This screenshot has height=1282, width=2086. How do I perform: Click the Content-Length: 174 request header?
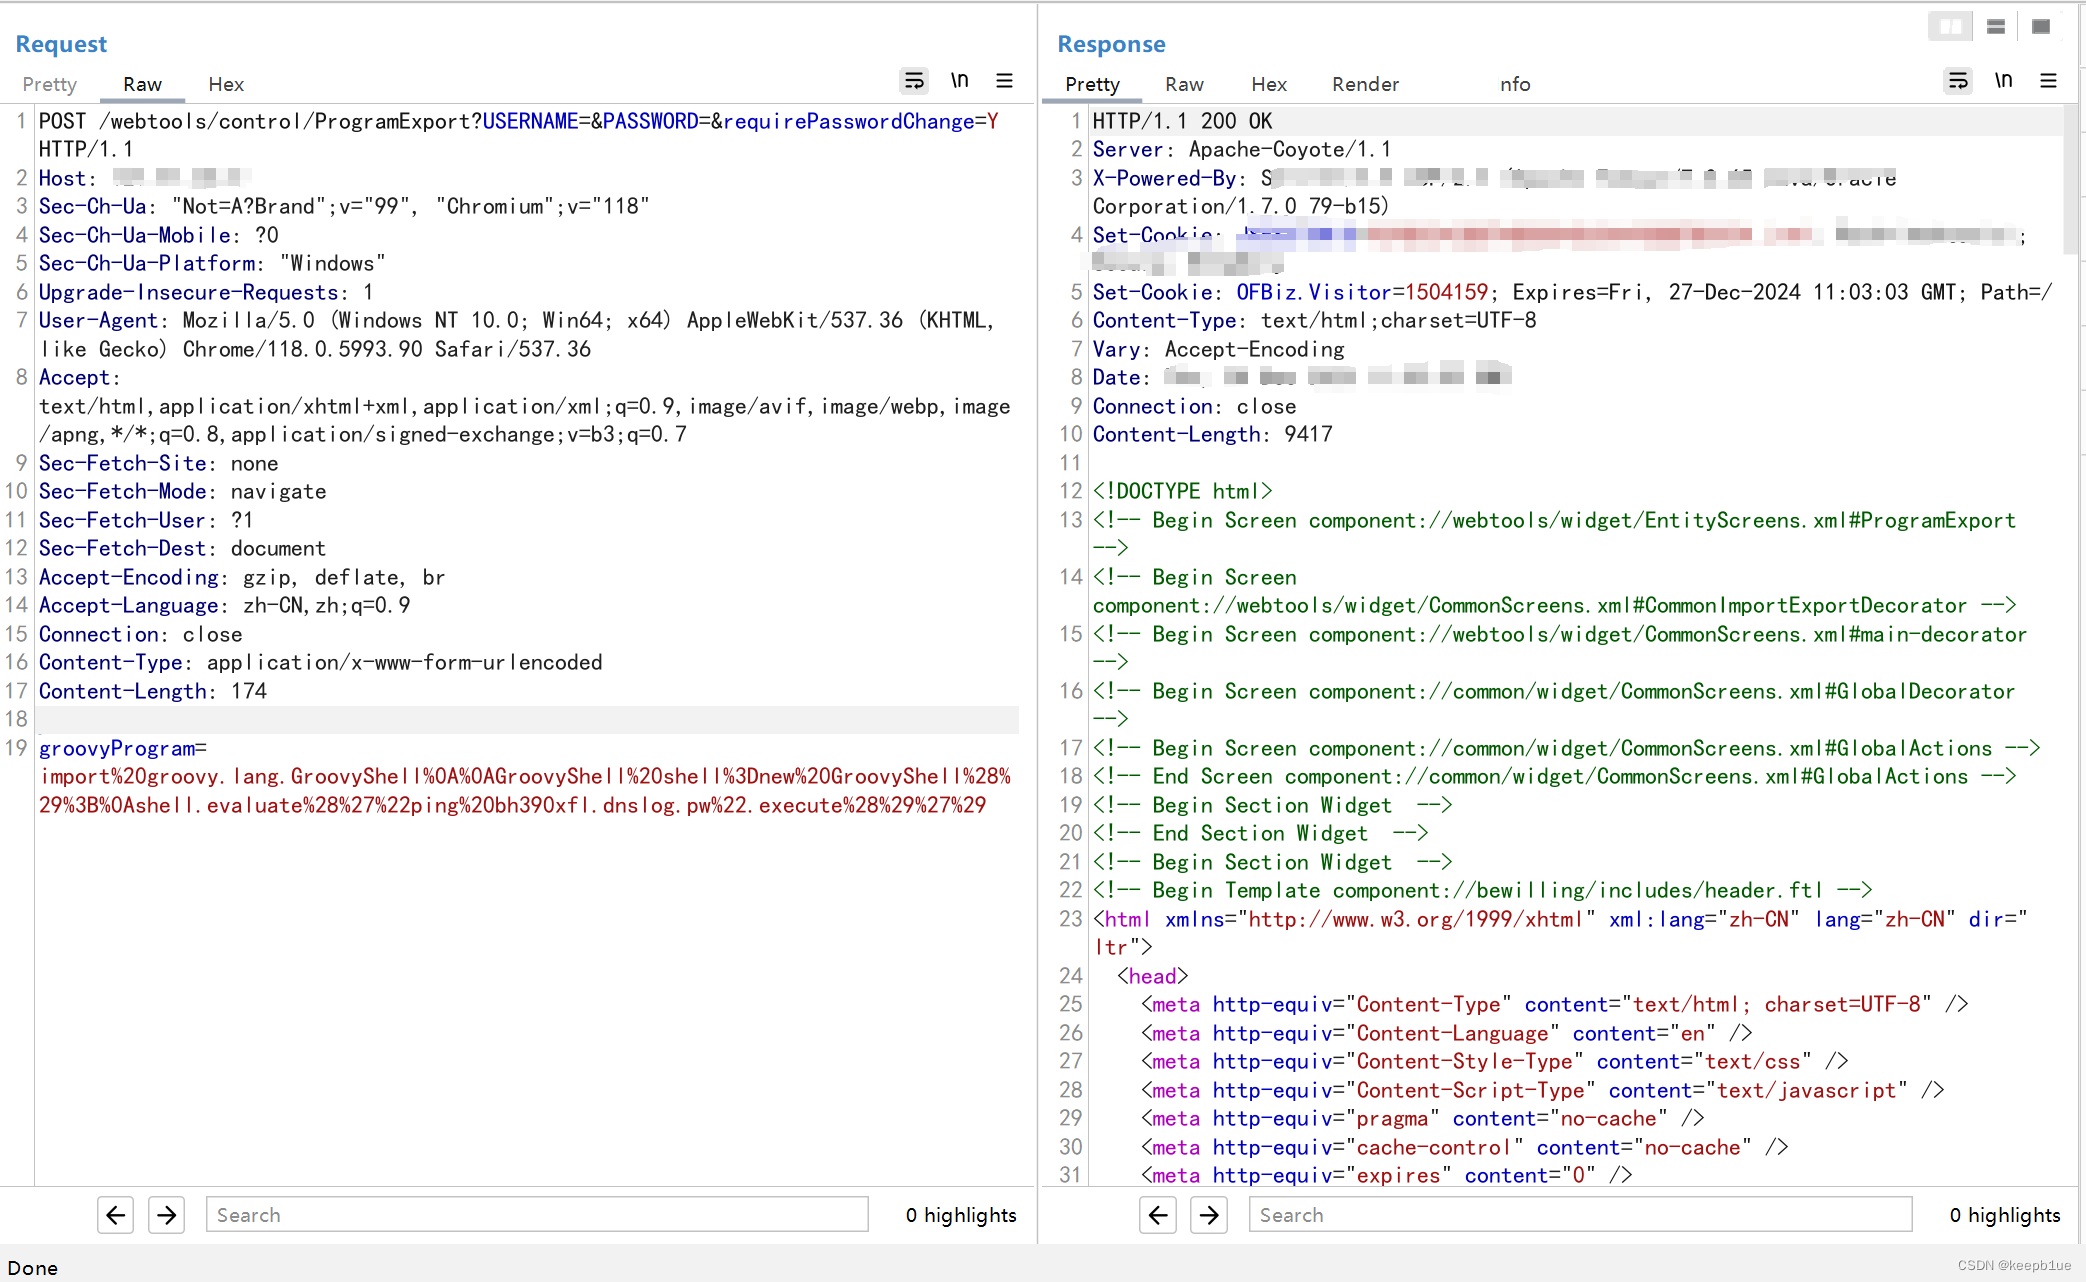tap(153, 692)
